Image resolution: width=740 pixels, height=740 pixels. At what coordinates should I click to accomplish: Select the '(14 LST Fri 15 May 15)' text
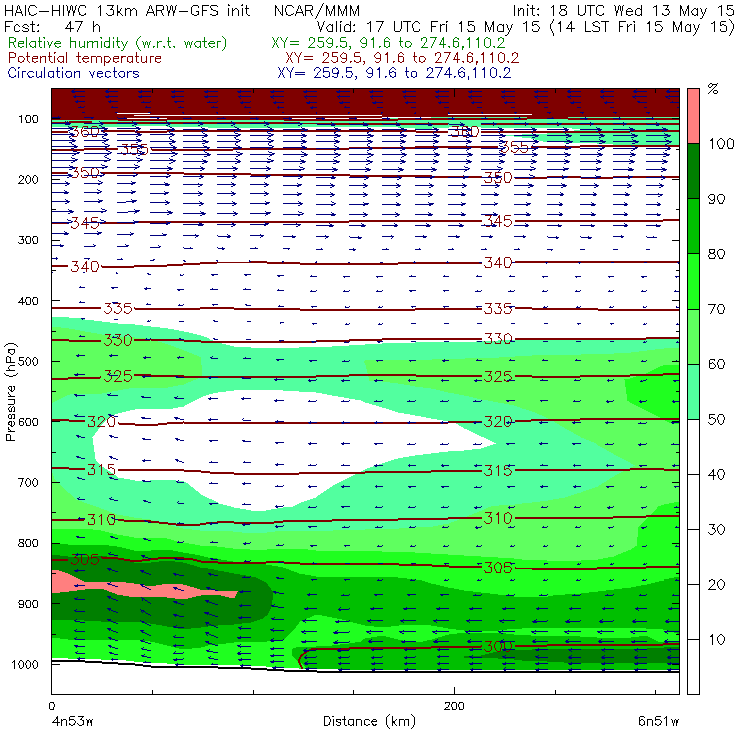[642, 27]
